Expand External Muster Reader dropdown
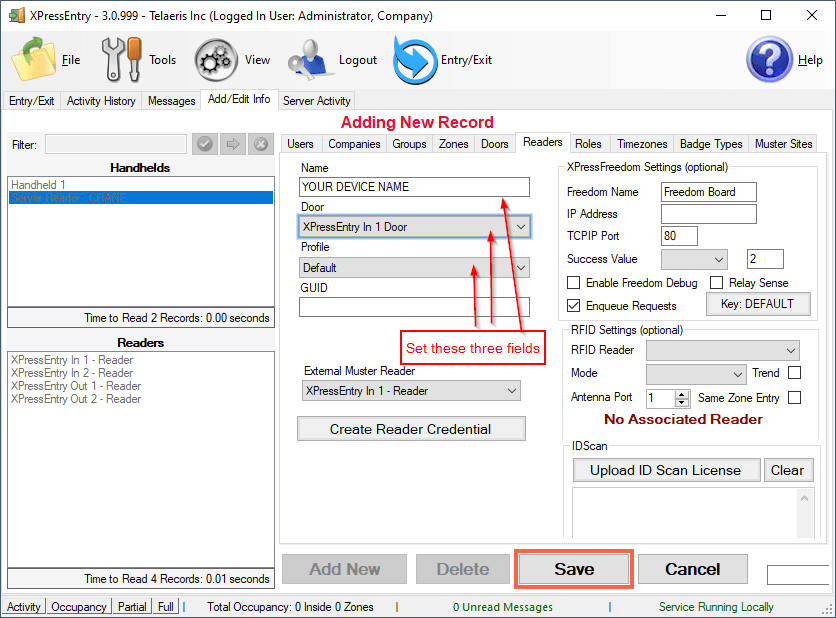The image size is (836, 618). pos(511,391)
